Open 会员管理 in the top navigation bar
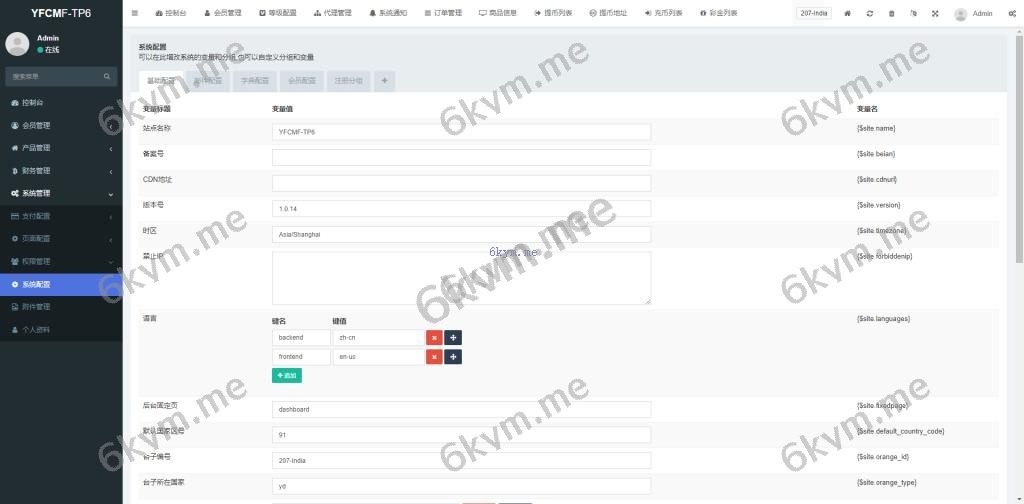 click(223, 13)
